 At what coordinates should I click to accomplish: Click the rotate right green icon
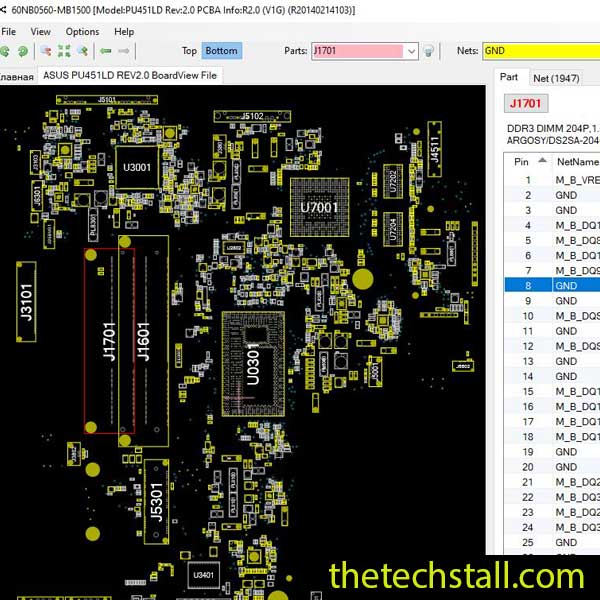[x=23, y=51]
